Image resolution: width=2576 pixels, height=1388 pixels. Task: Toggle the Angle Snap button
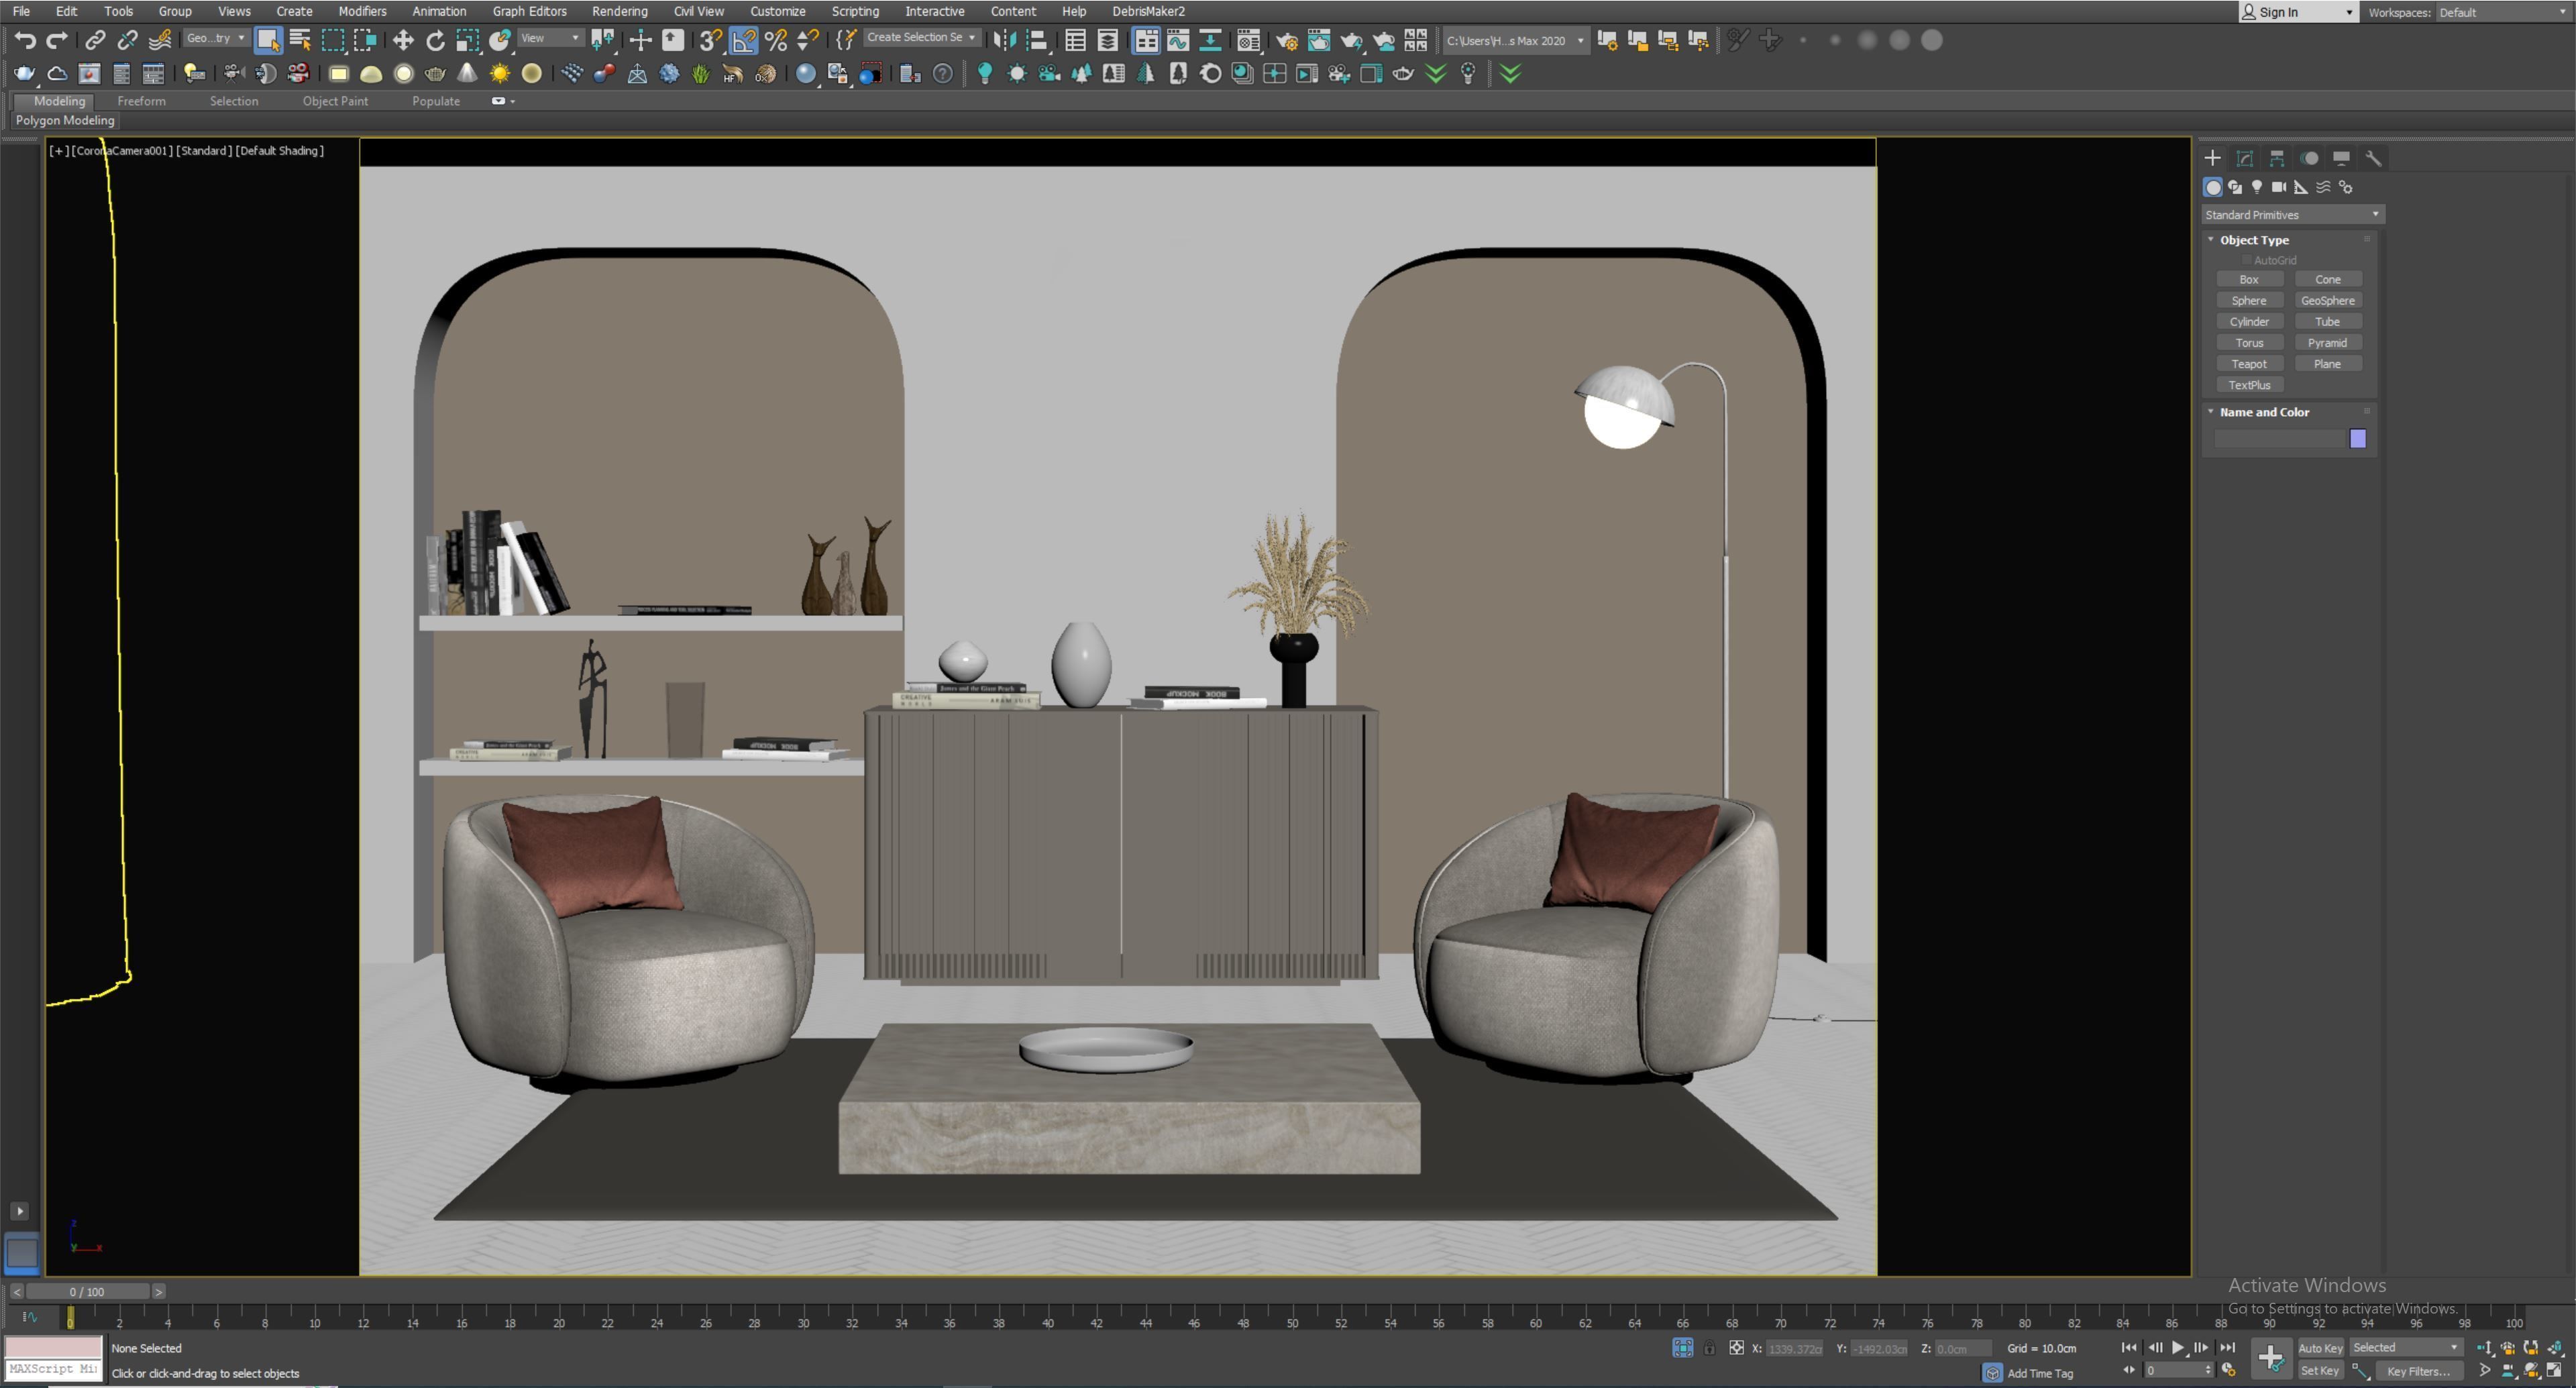[x=743, y=40]
